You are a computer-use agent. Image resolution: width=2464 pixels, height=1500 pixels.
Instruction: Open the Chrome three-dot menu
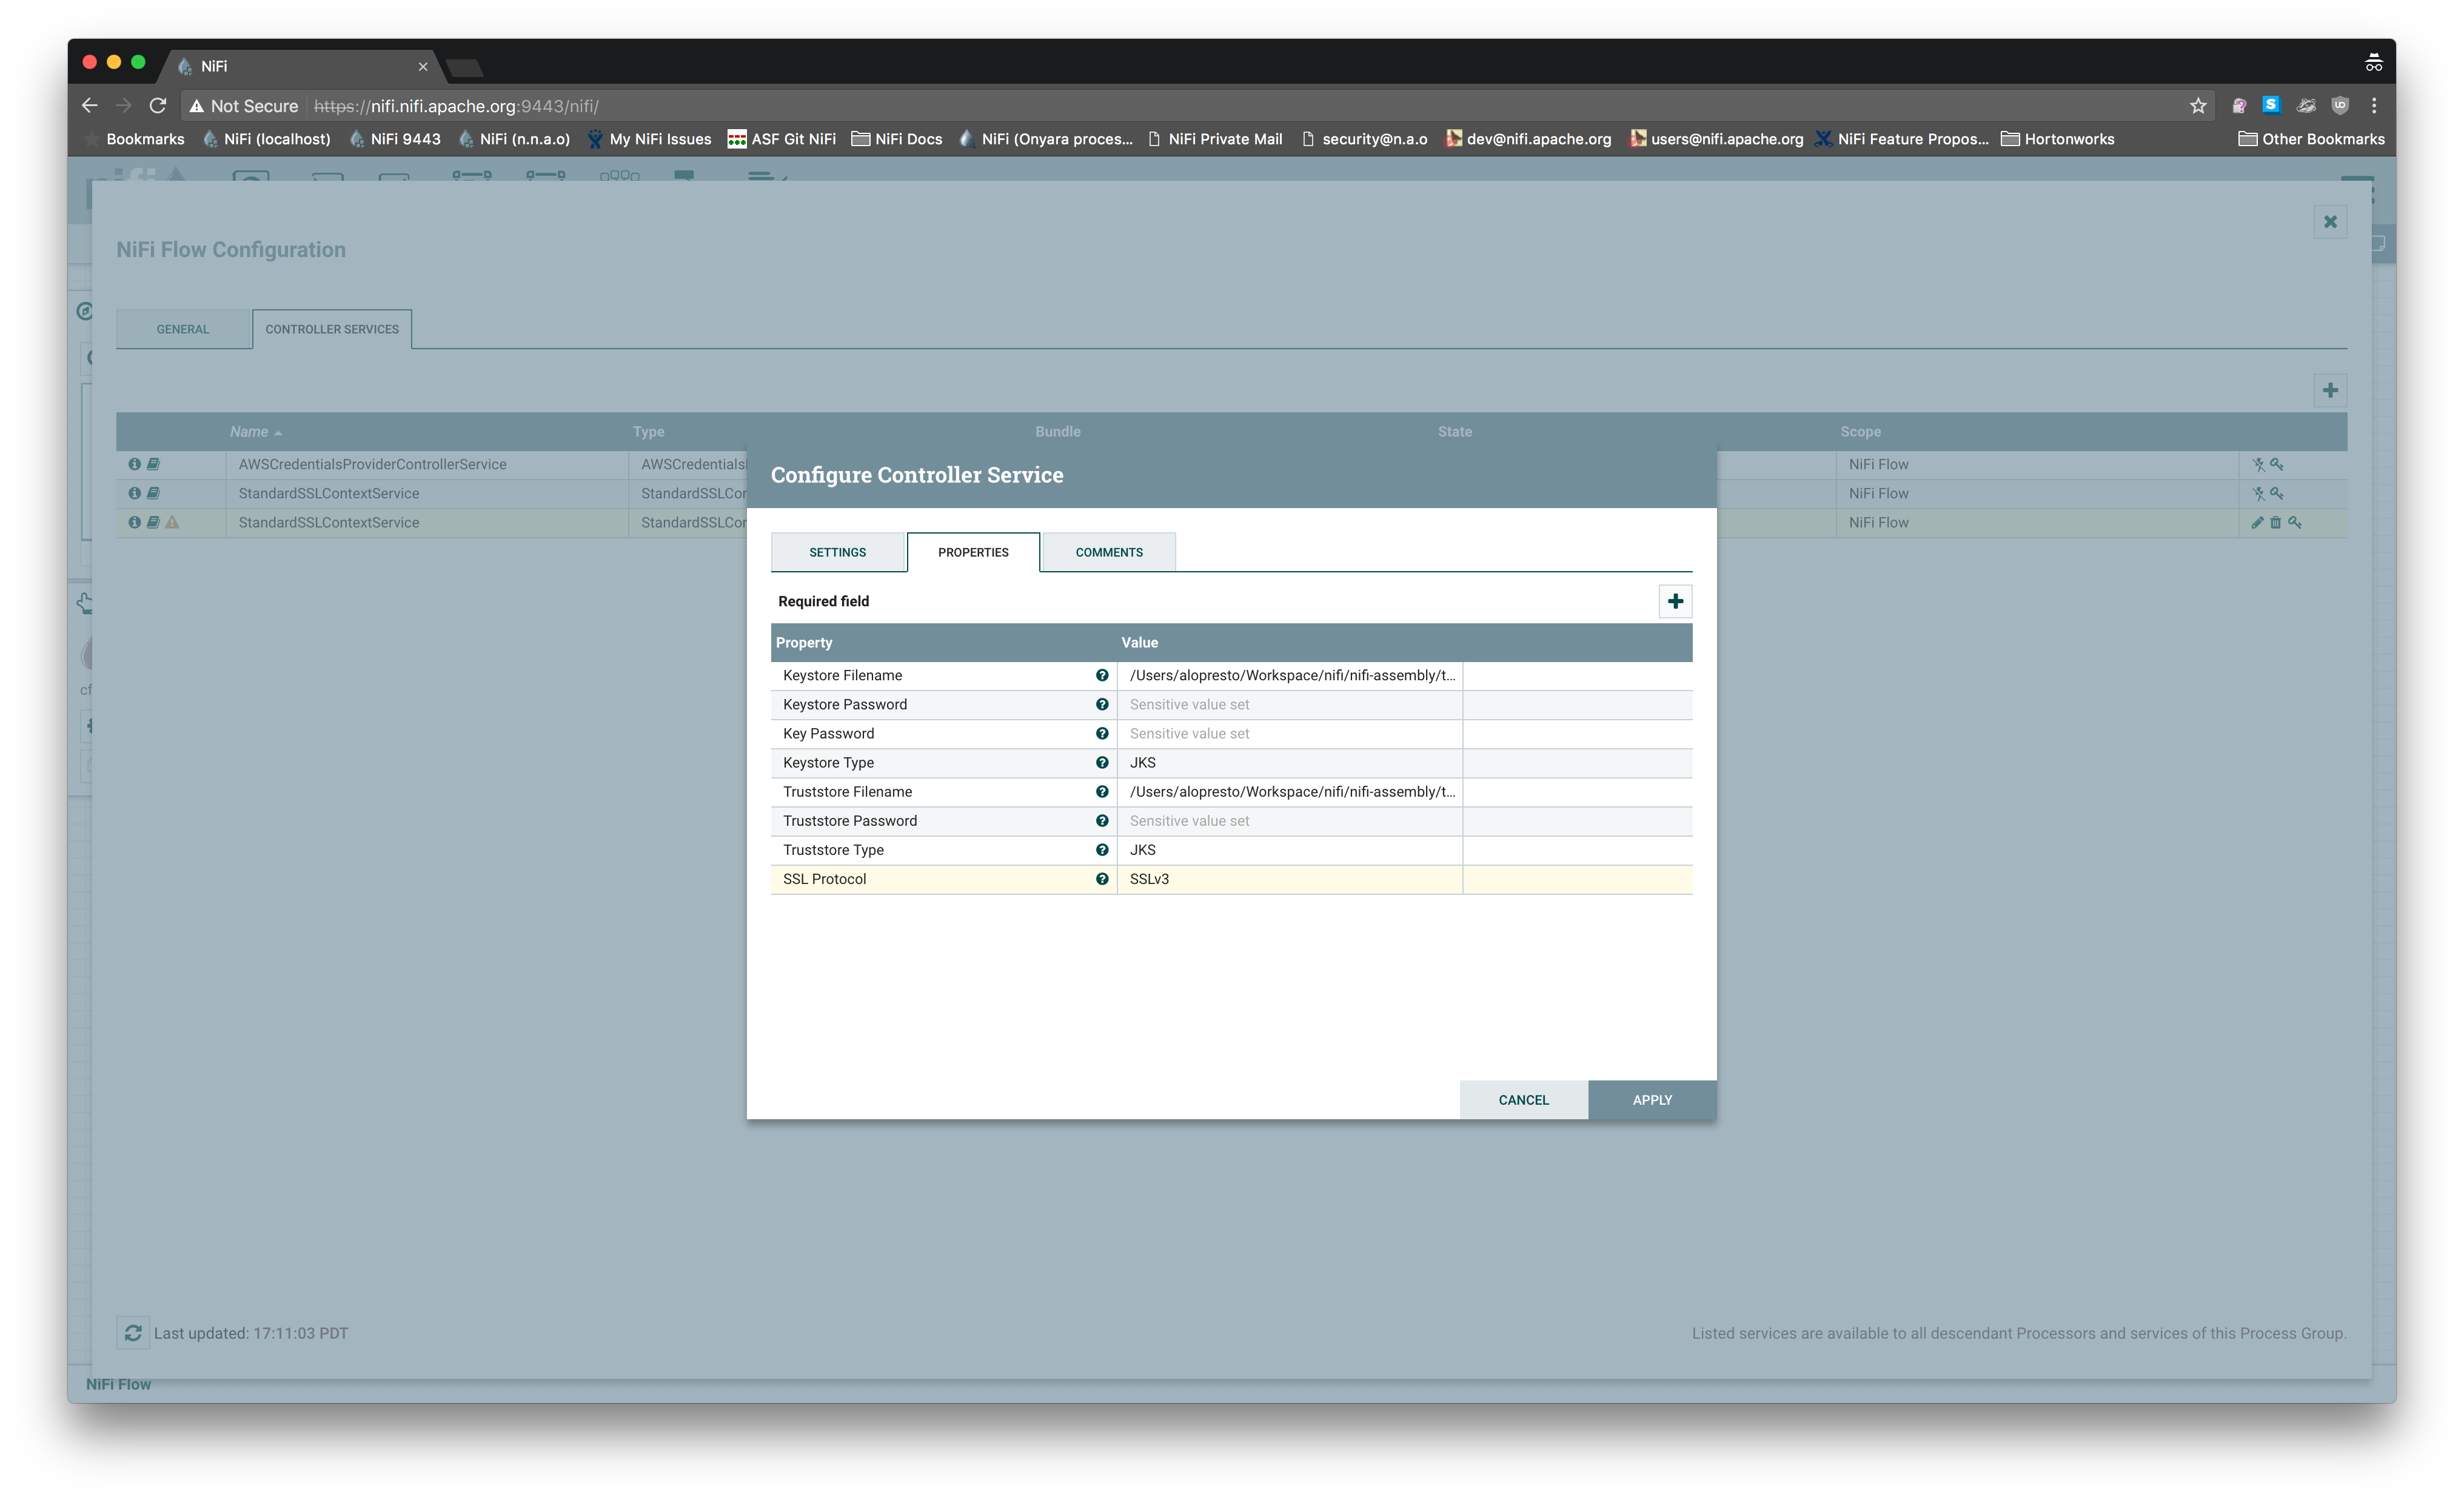coord(2374,106)
